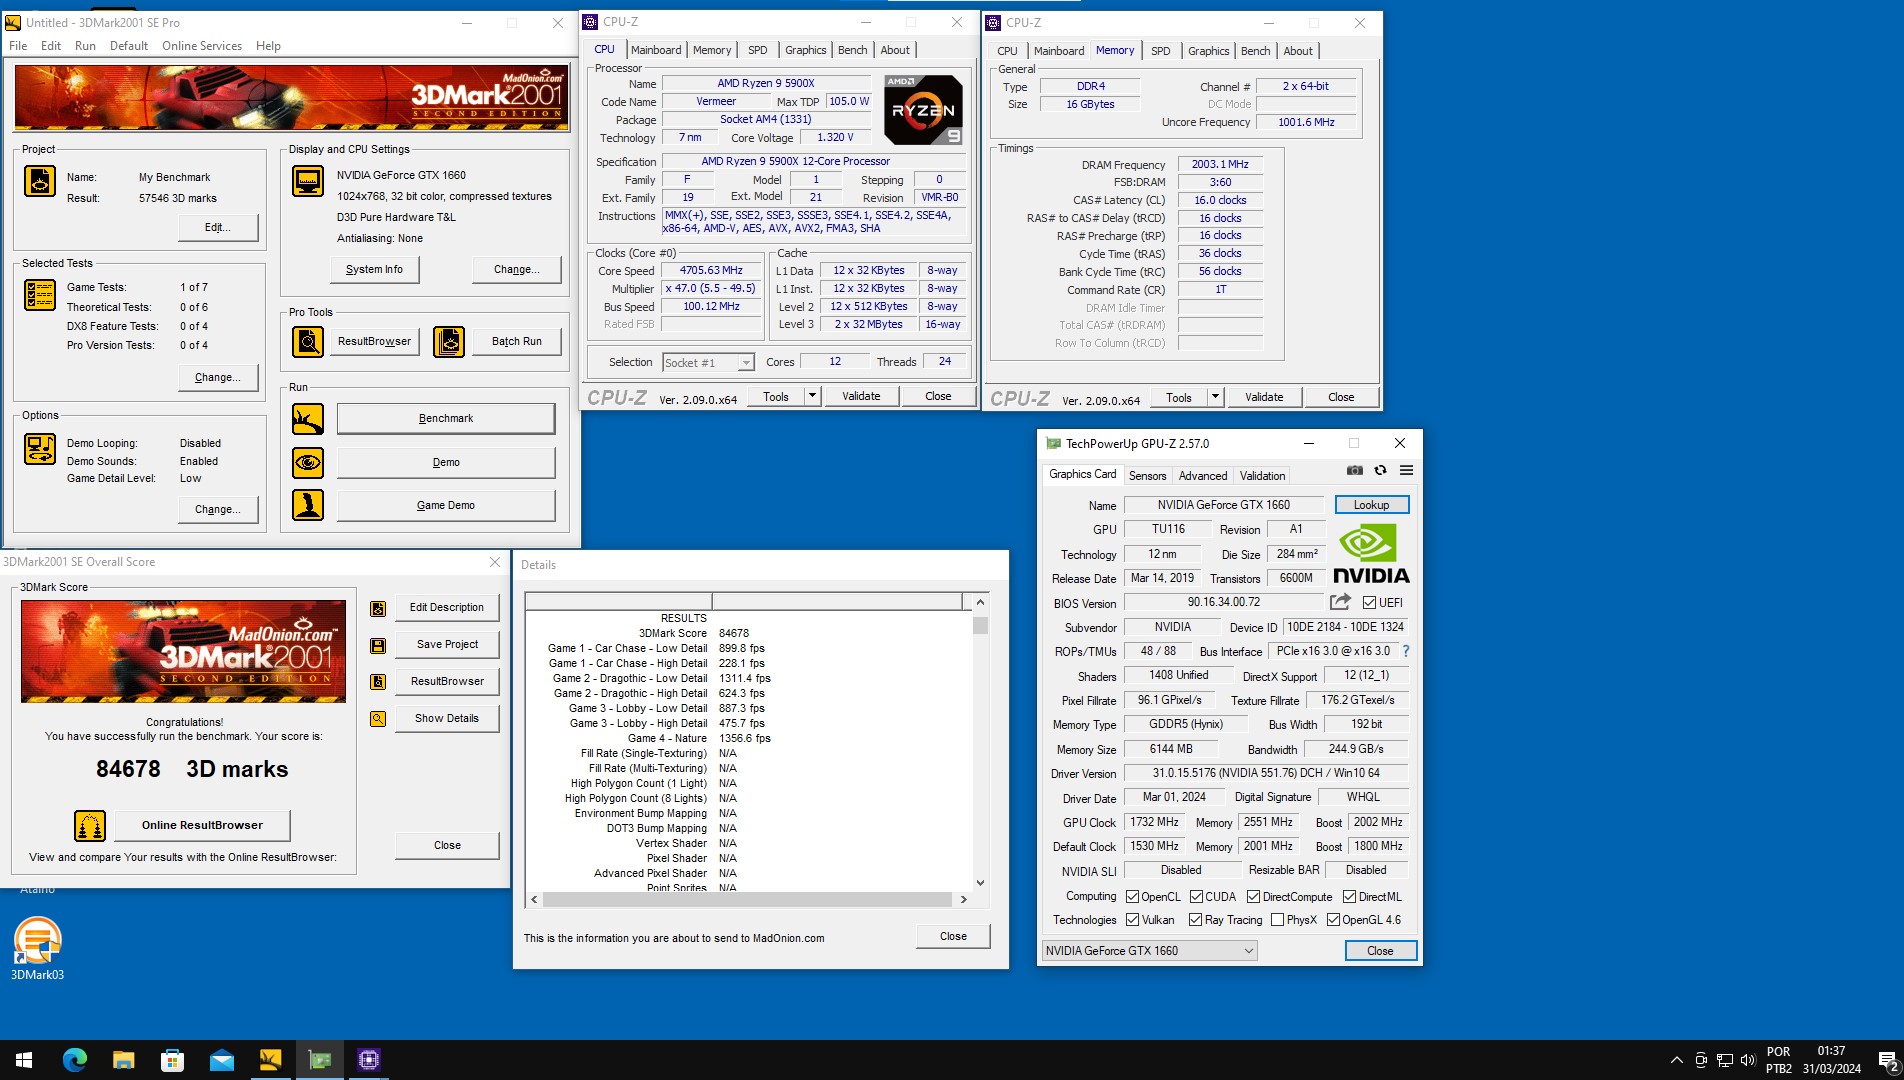Image resolution: width=1904 pixels, height=1080 pixels.
Task: Toggle the CUDA checkbox
Action: pyautogui.click(x=1197, y=897)
